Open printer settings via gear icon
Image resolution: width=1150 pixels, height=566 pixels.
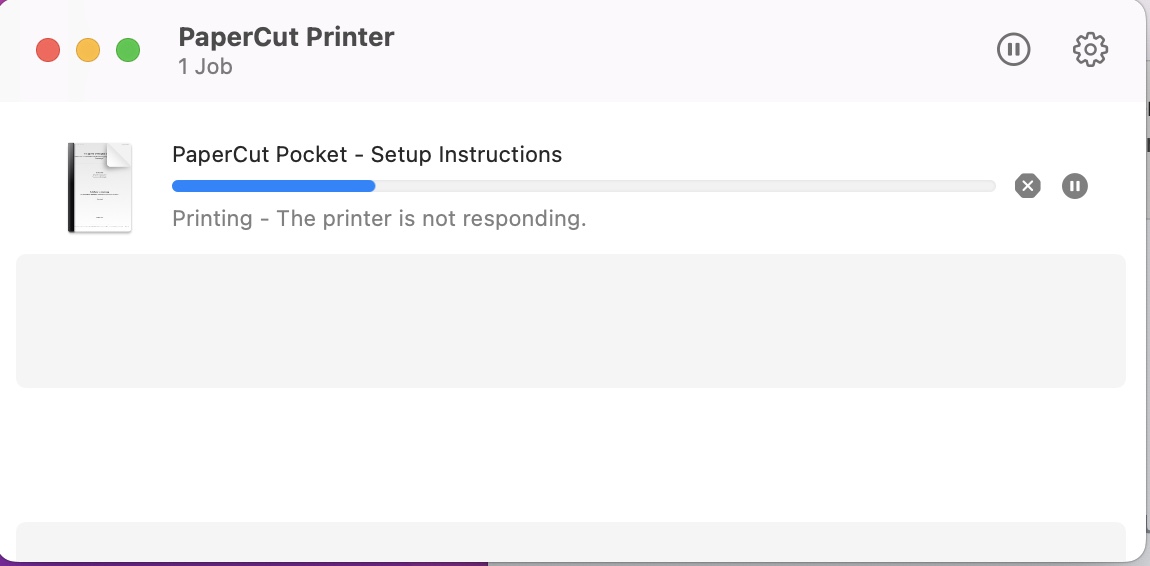click(1091, 50)
